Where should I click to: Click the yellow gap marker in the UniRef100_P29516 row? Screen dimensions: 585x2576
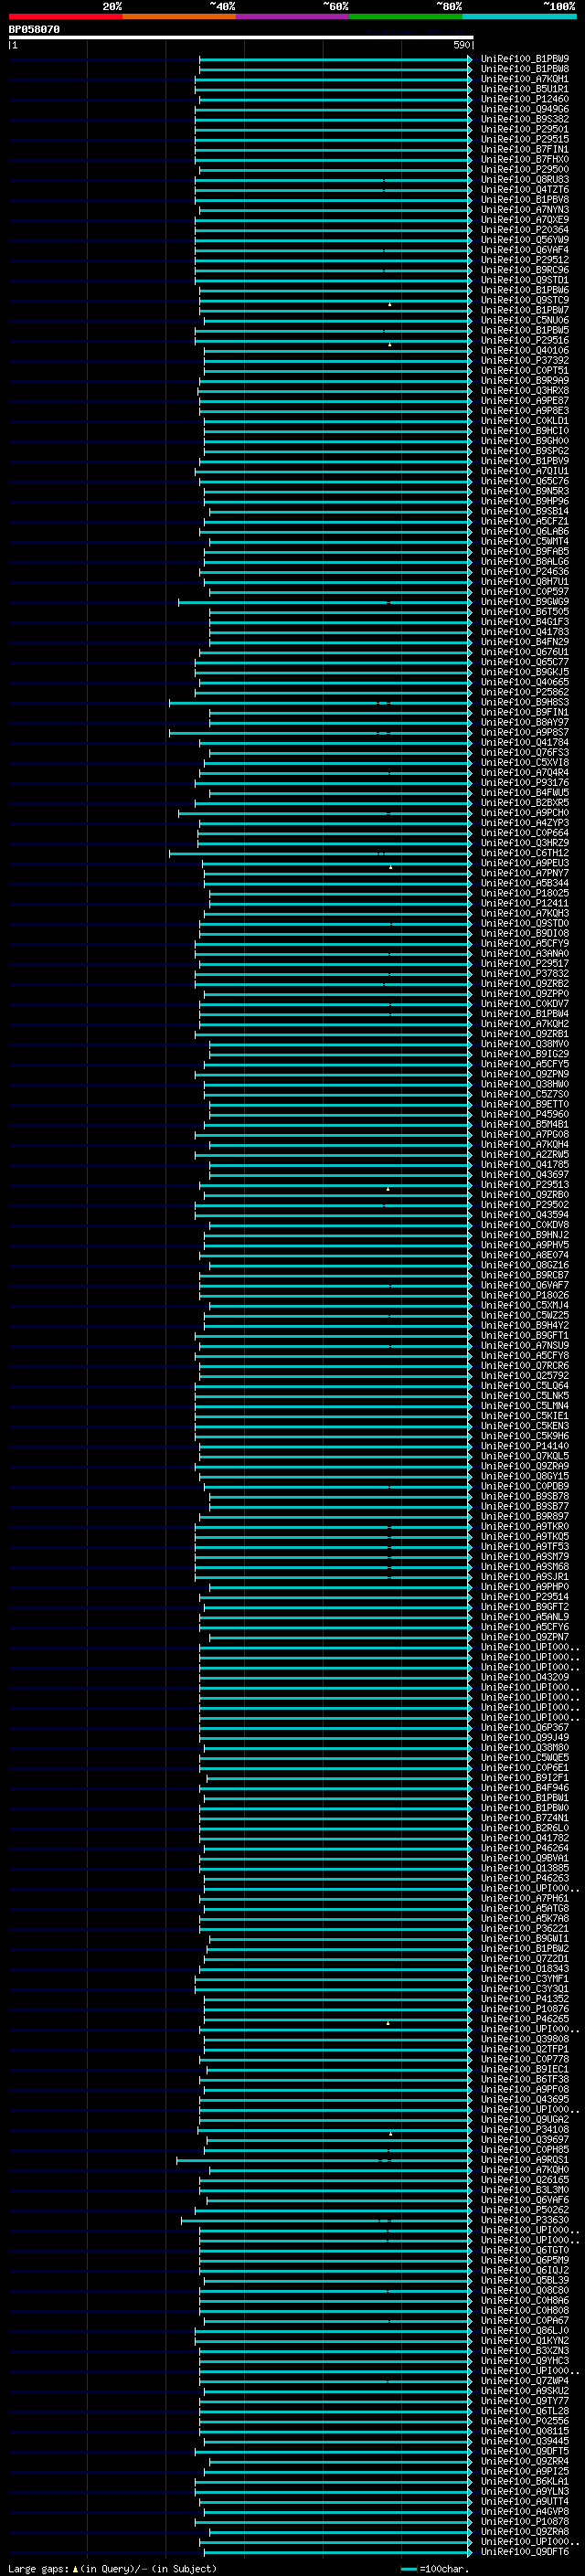tap(390, 344)
